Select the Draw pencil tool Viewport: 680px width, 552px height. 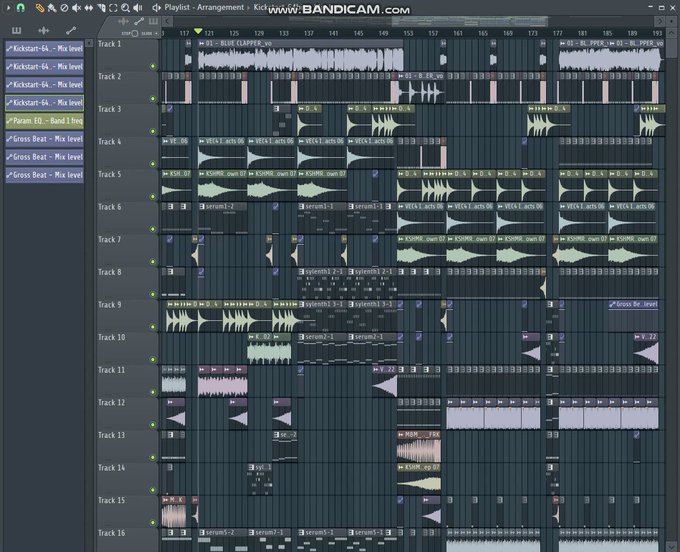tap(39, 7)
